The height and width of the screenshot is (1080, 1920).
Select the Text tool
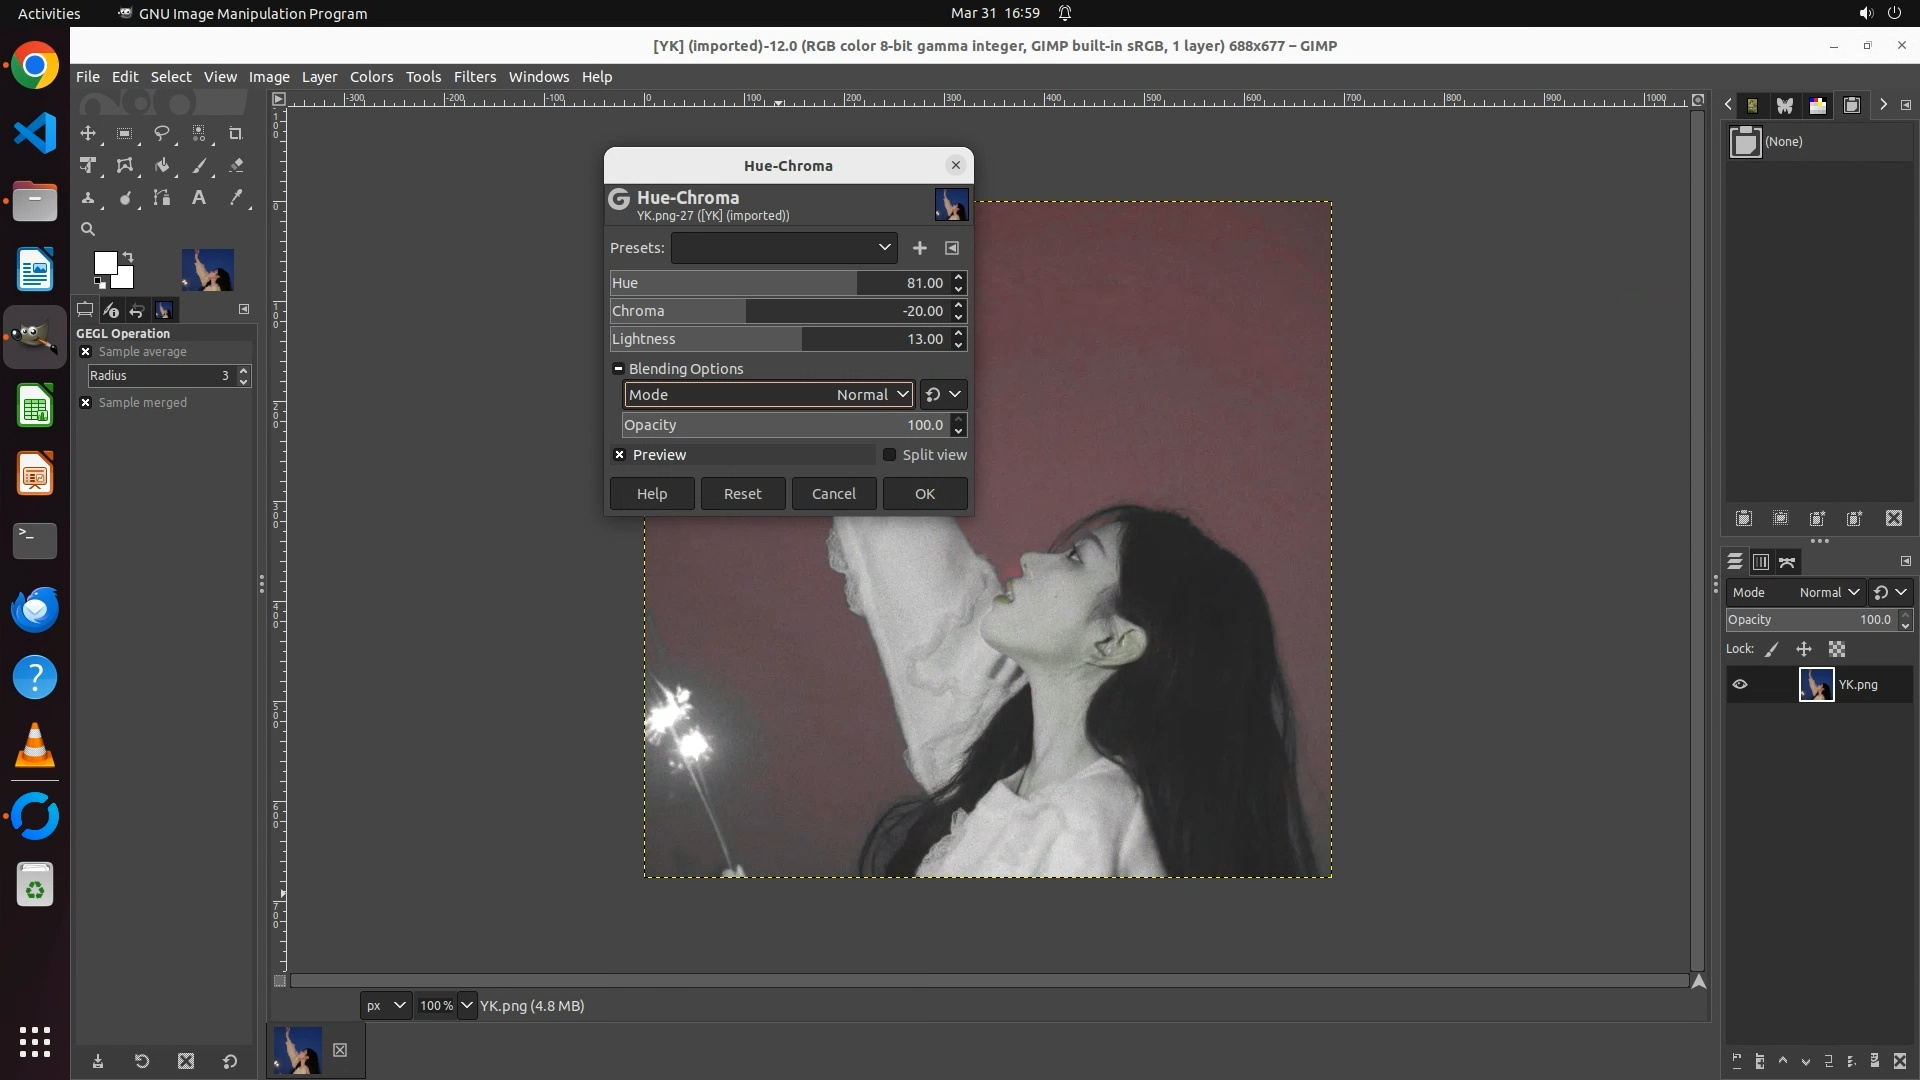point(199,198)
